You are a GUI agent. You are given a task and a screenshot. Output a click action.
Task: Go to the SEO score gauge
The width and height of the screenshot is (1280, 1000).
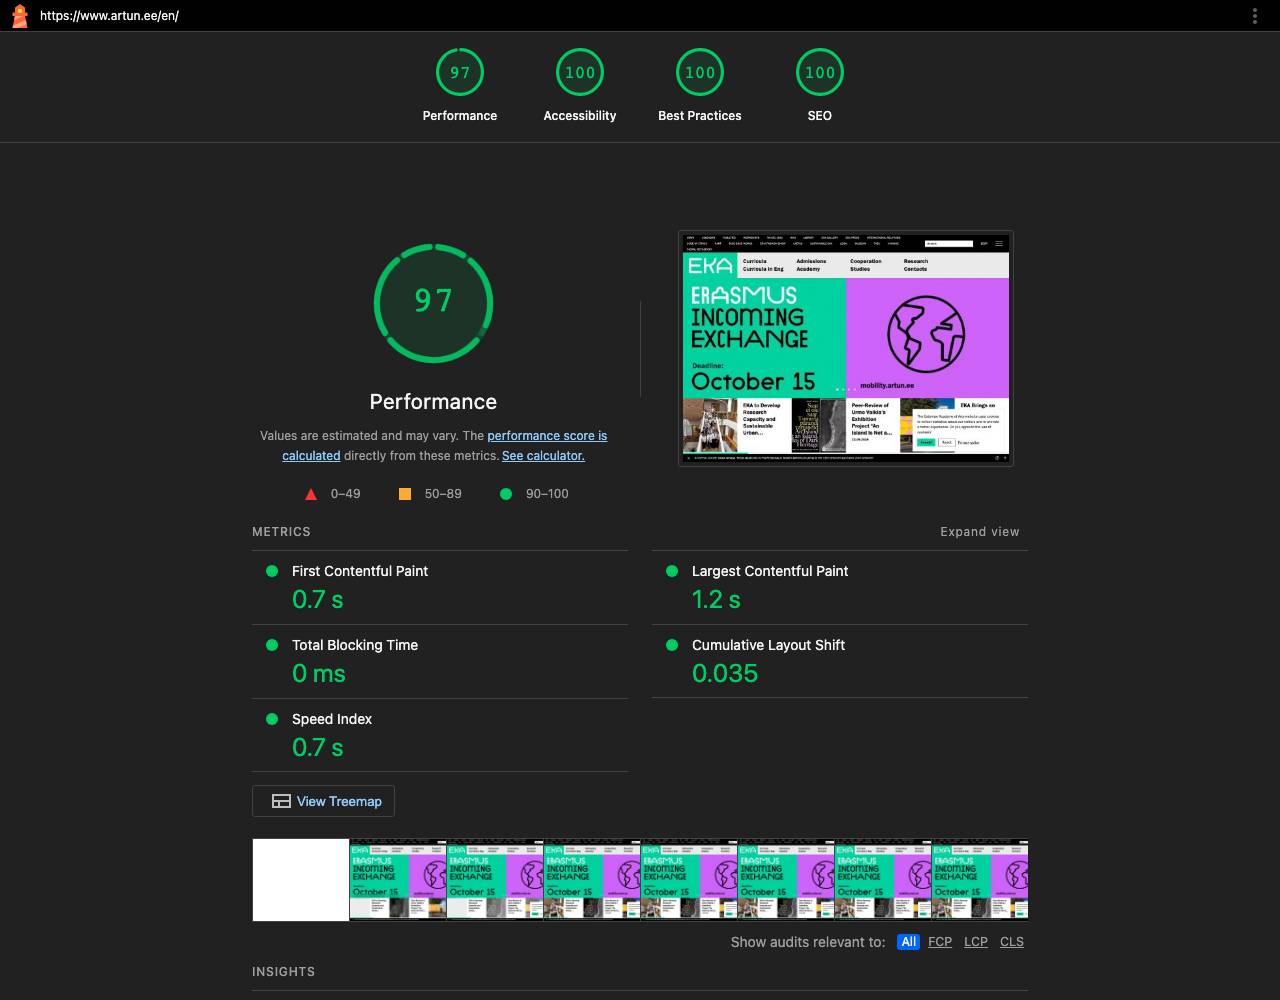tap(820, 86)
